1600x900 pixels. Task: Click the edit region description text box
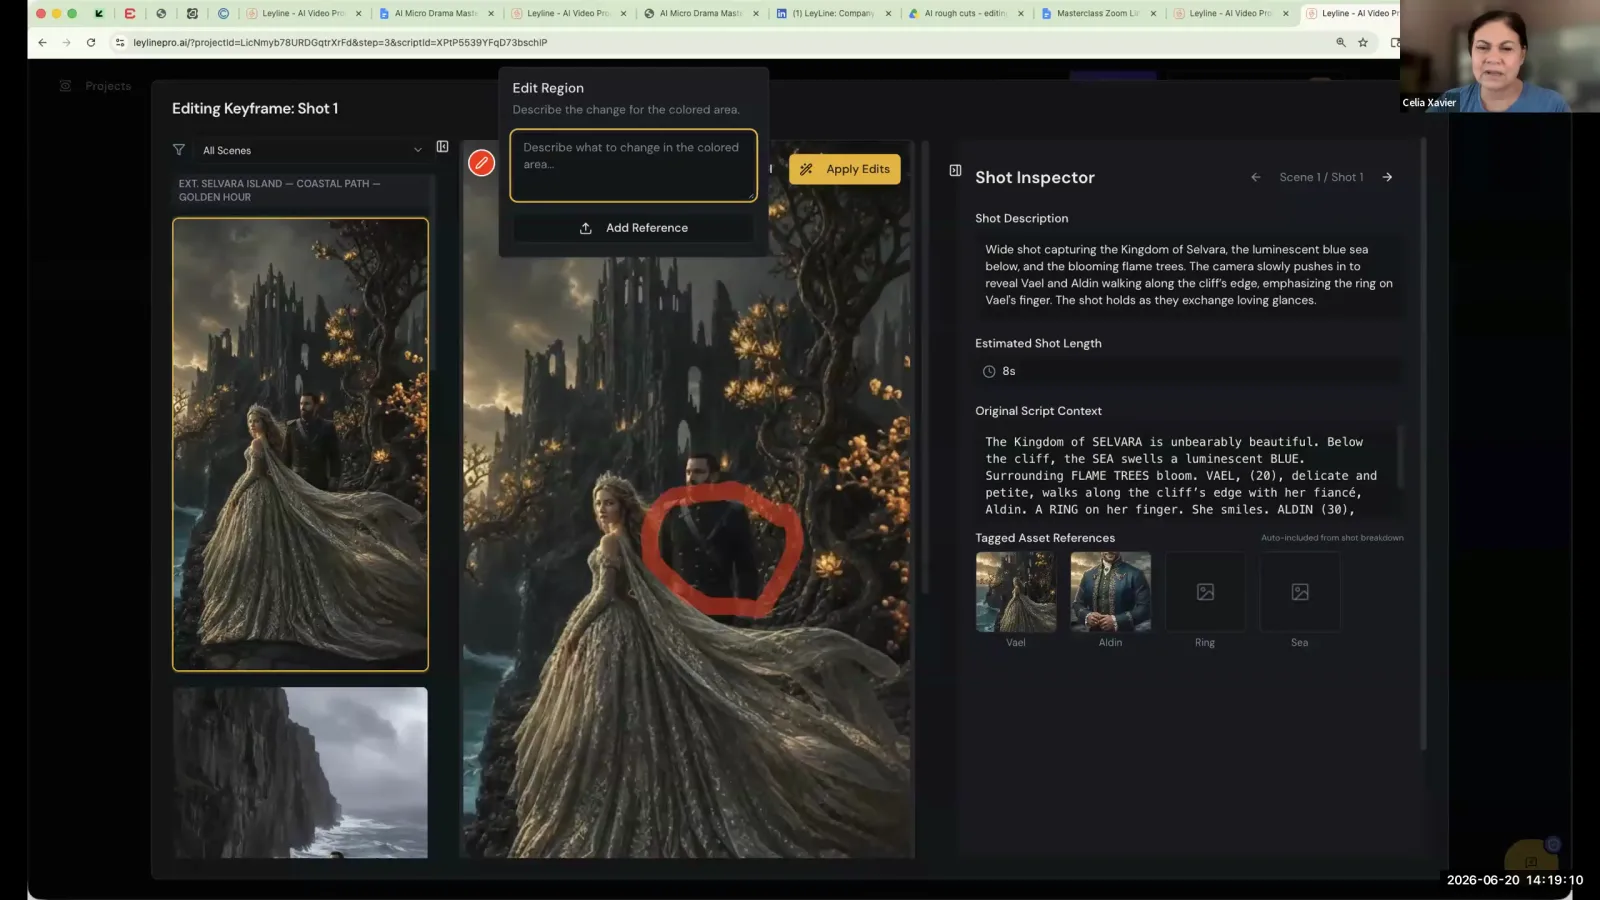[x=633, y=165]
